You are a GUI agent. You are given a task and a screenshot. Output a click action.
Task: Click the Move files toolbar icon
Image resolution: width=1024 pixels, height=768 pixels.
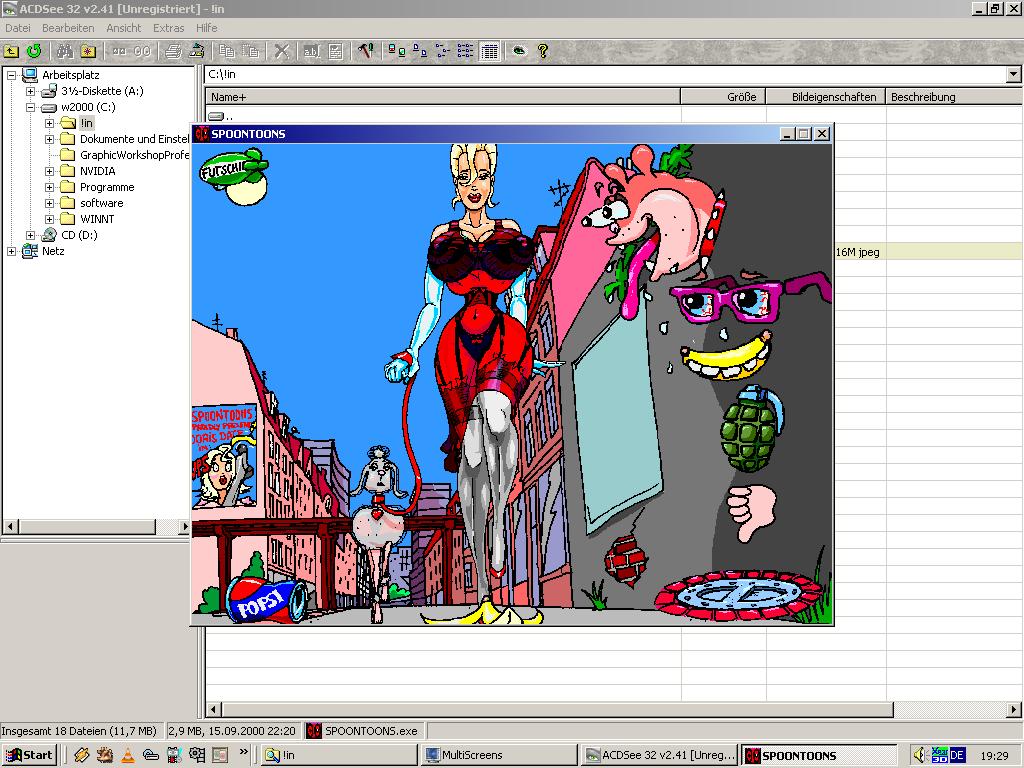[250, 51]
